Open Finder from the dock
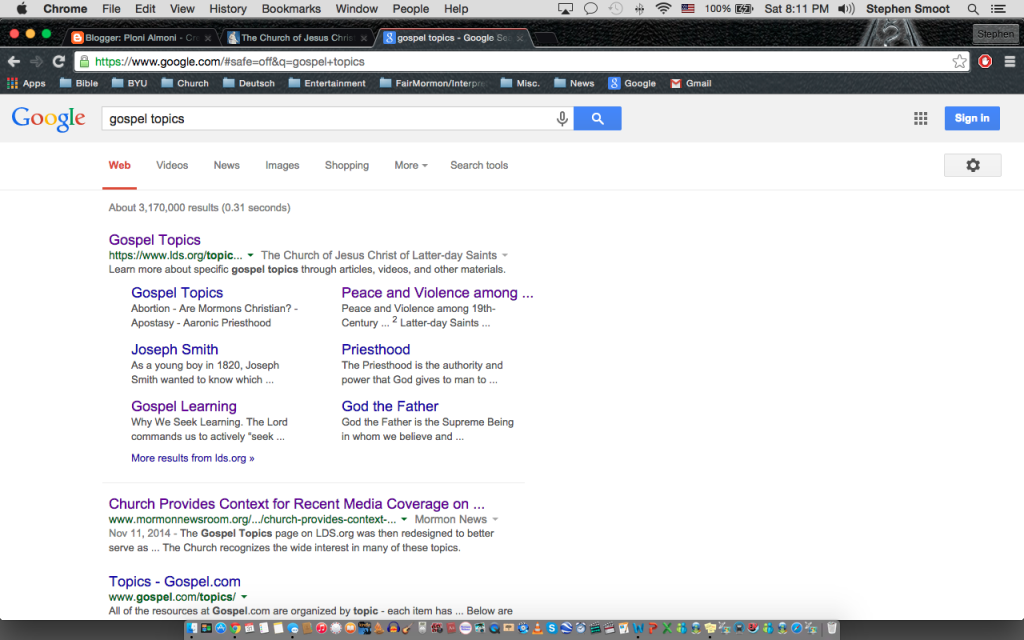This screenshot has height=640, width=1024. coord(191,628)
